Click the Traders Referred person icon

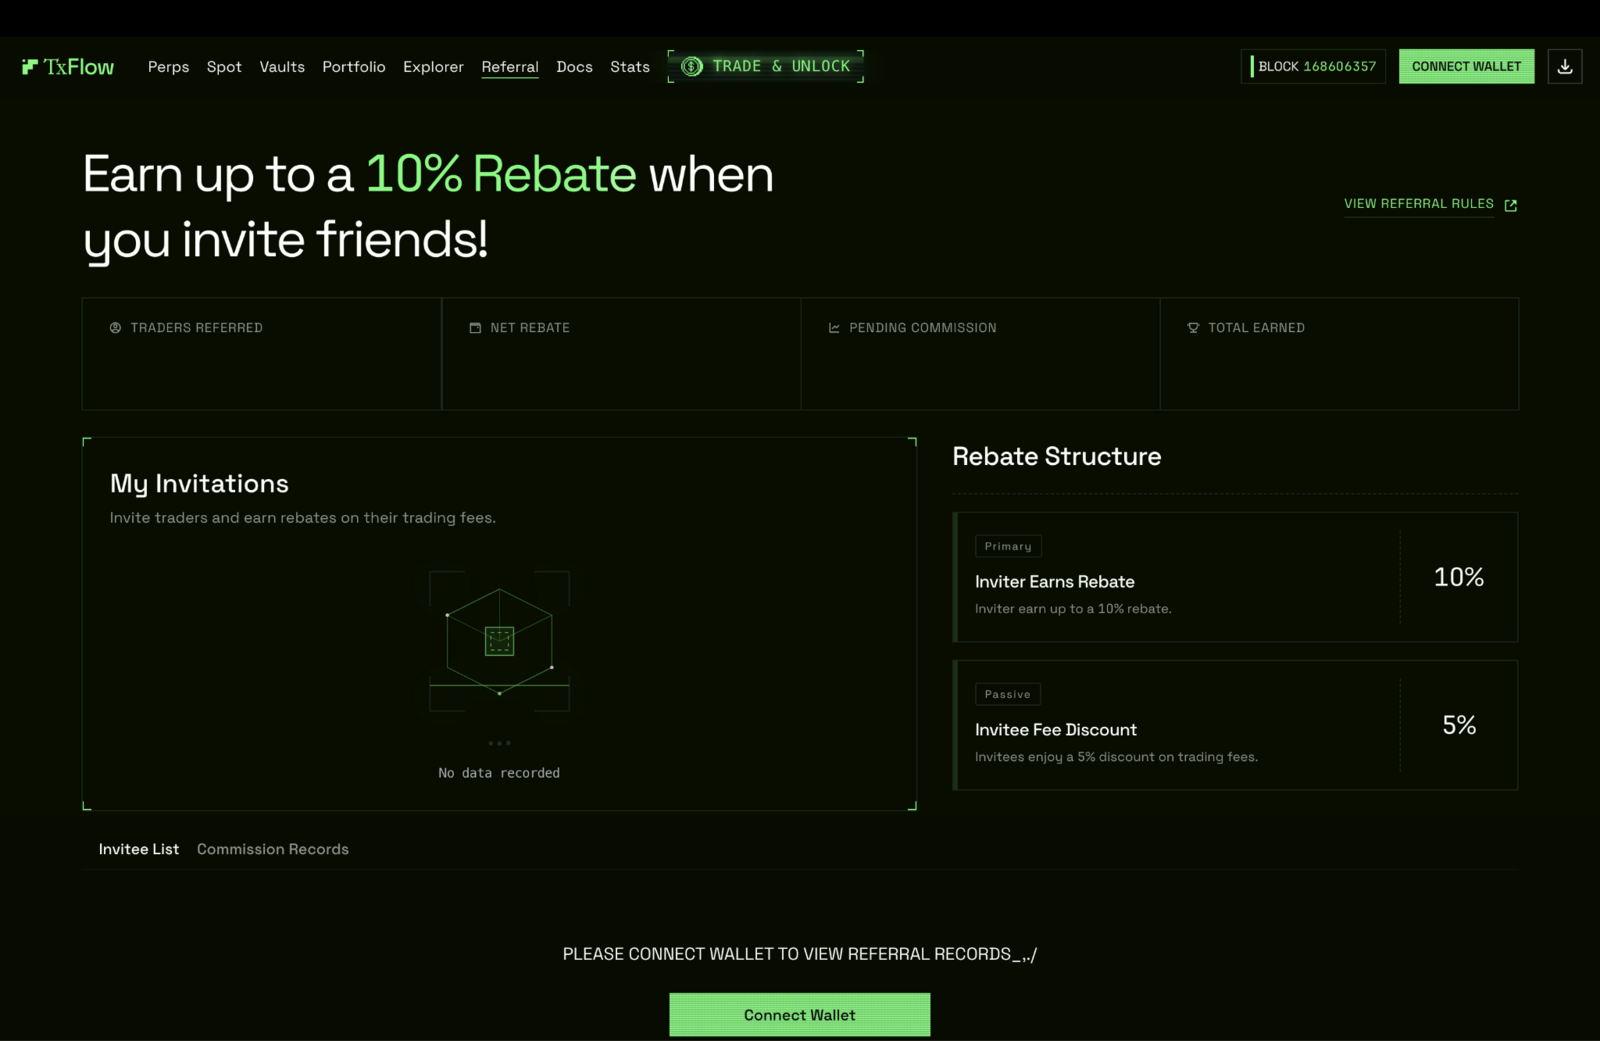[x=115, y=328]
